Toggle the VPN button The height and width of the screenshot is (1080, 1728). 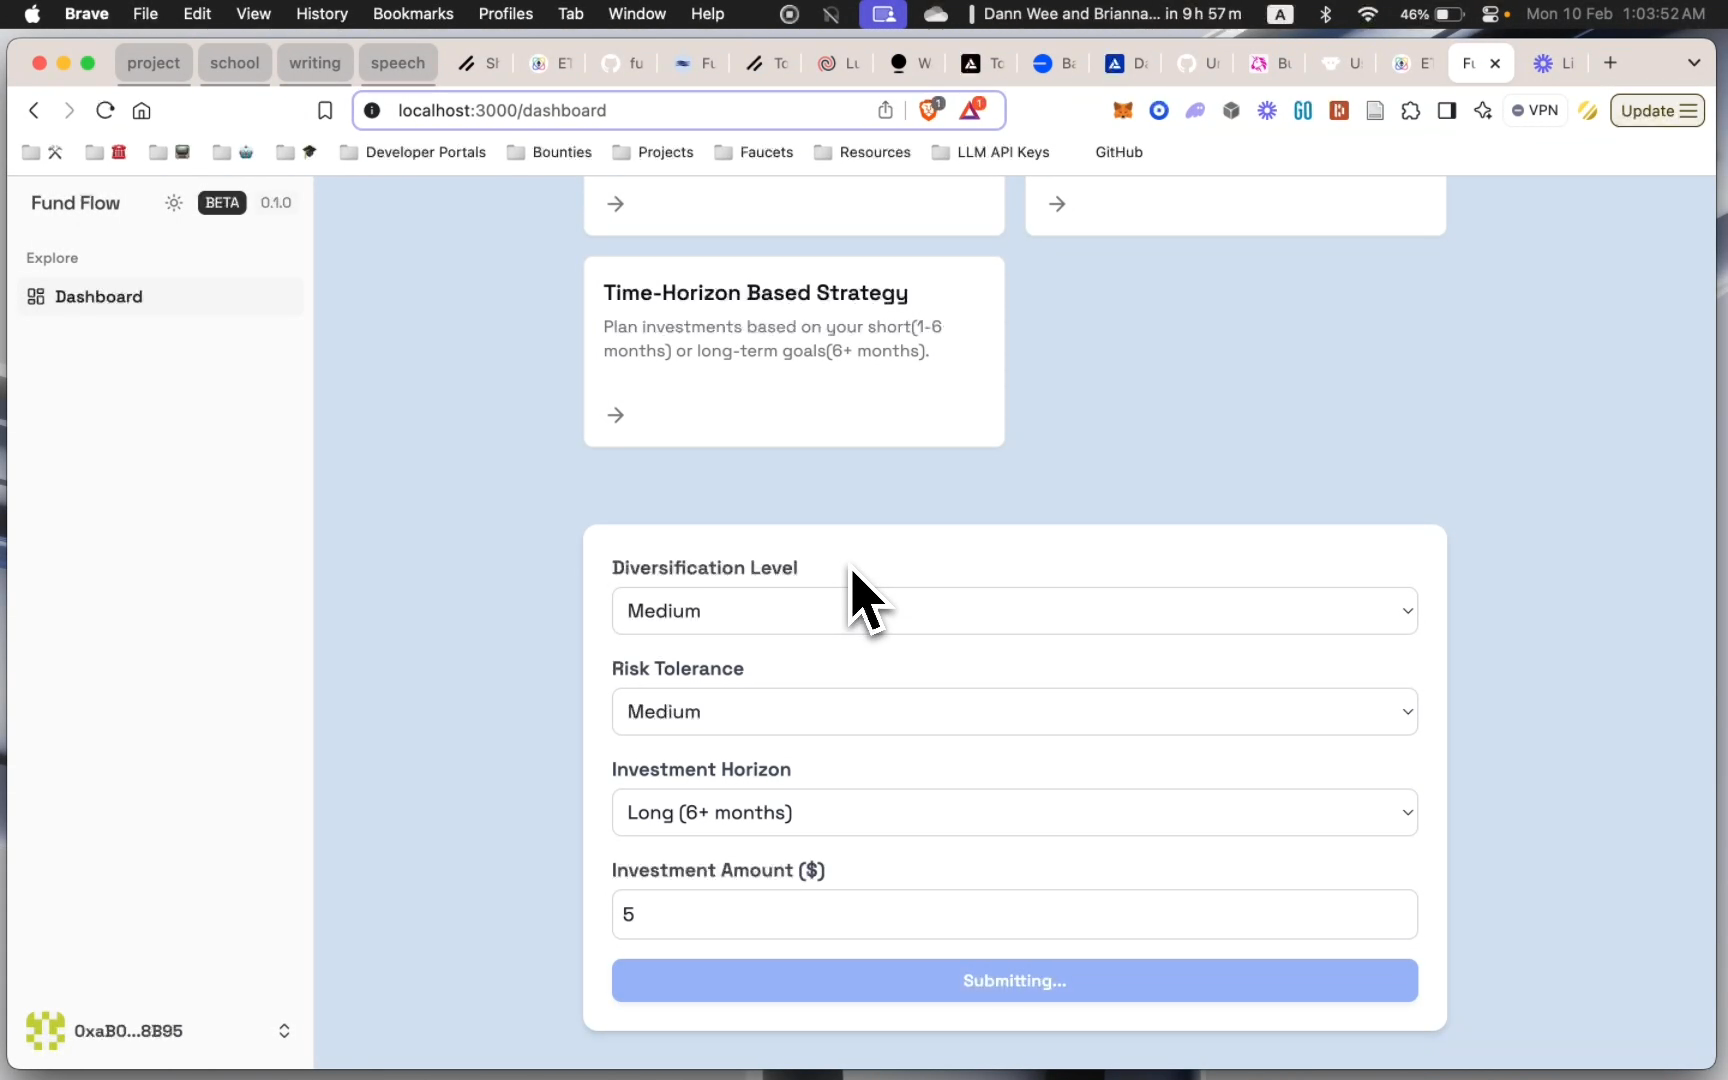[1535, 110]
